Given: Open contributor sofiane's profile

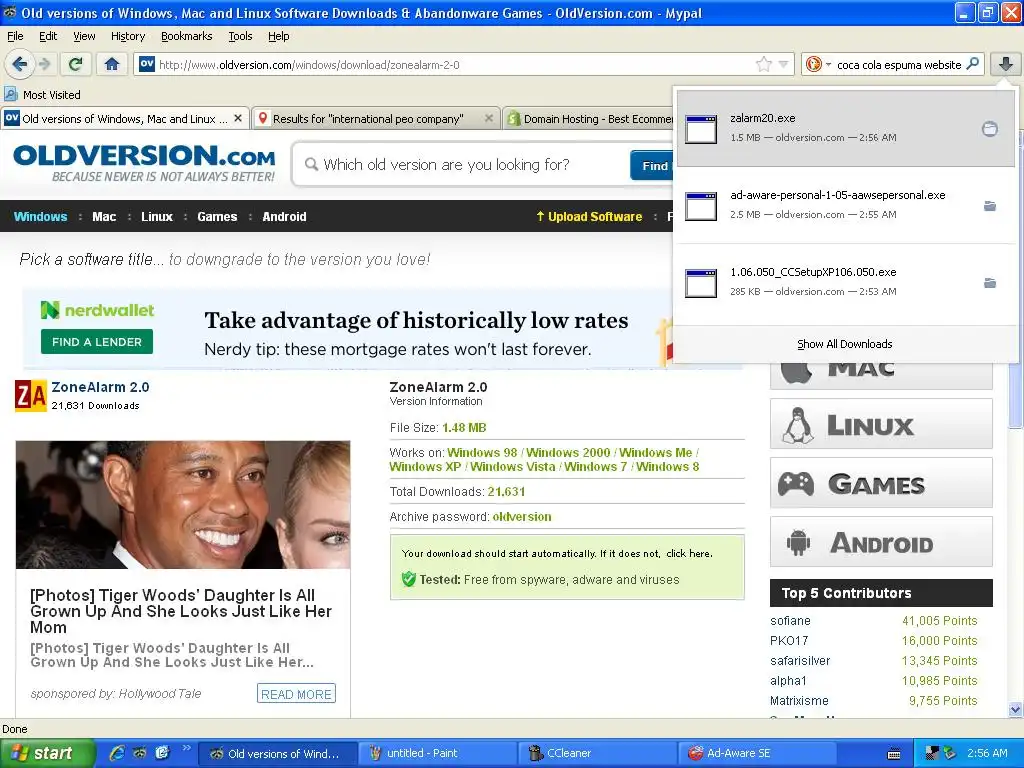Looking at the screenshot, I should click(790, 621).
